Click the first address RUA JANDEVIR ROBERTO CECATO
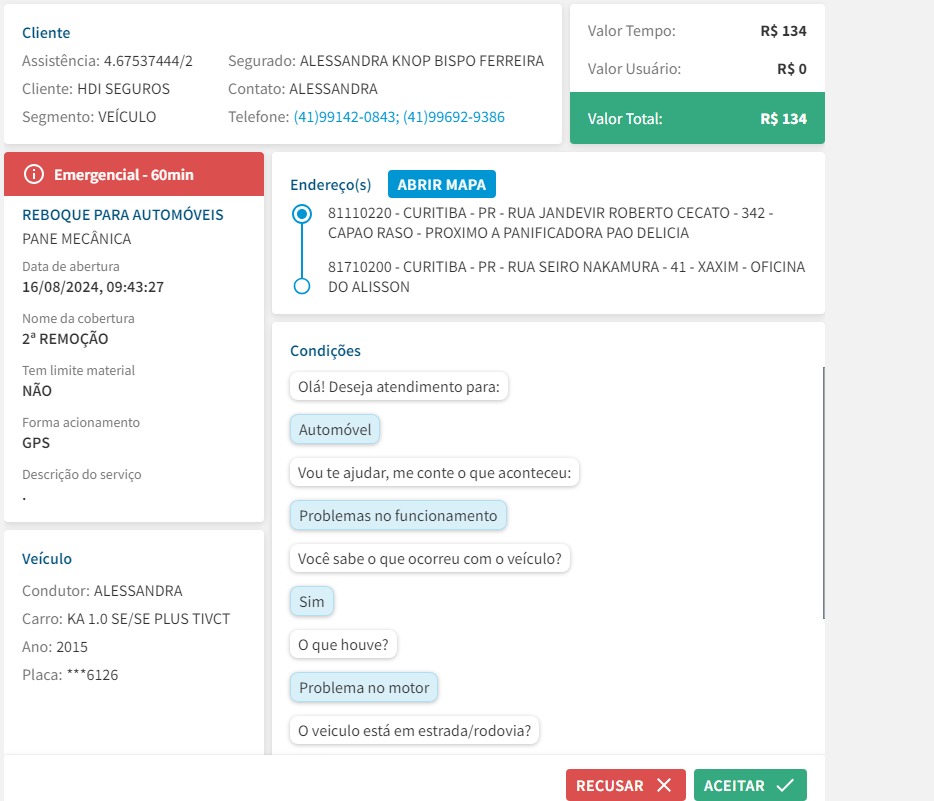The height and width of the screenshot is (801, 934). [550, 223]
